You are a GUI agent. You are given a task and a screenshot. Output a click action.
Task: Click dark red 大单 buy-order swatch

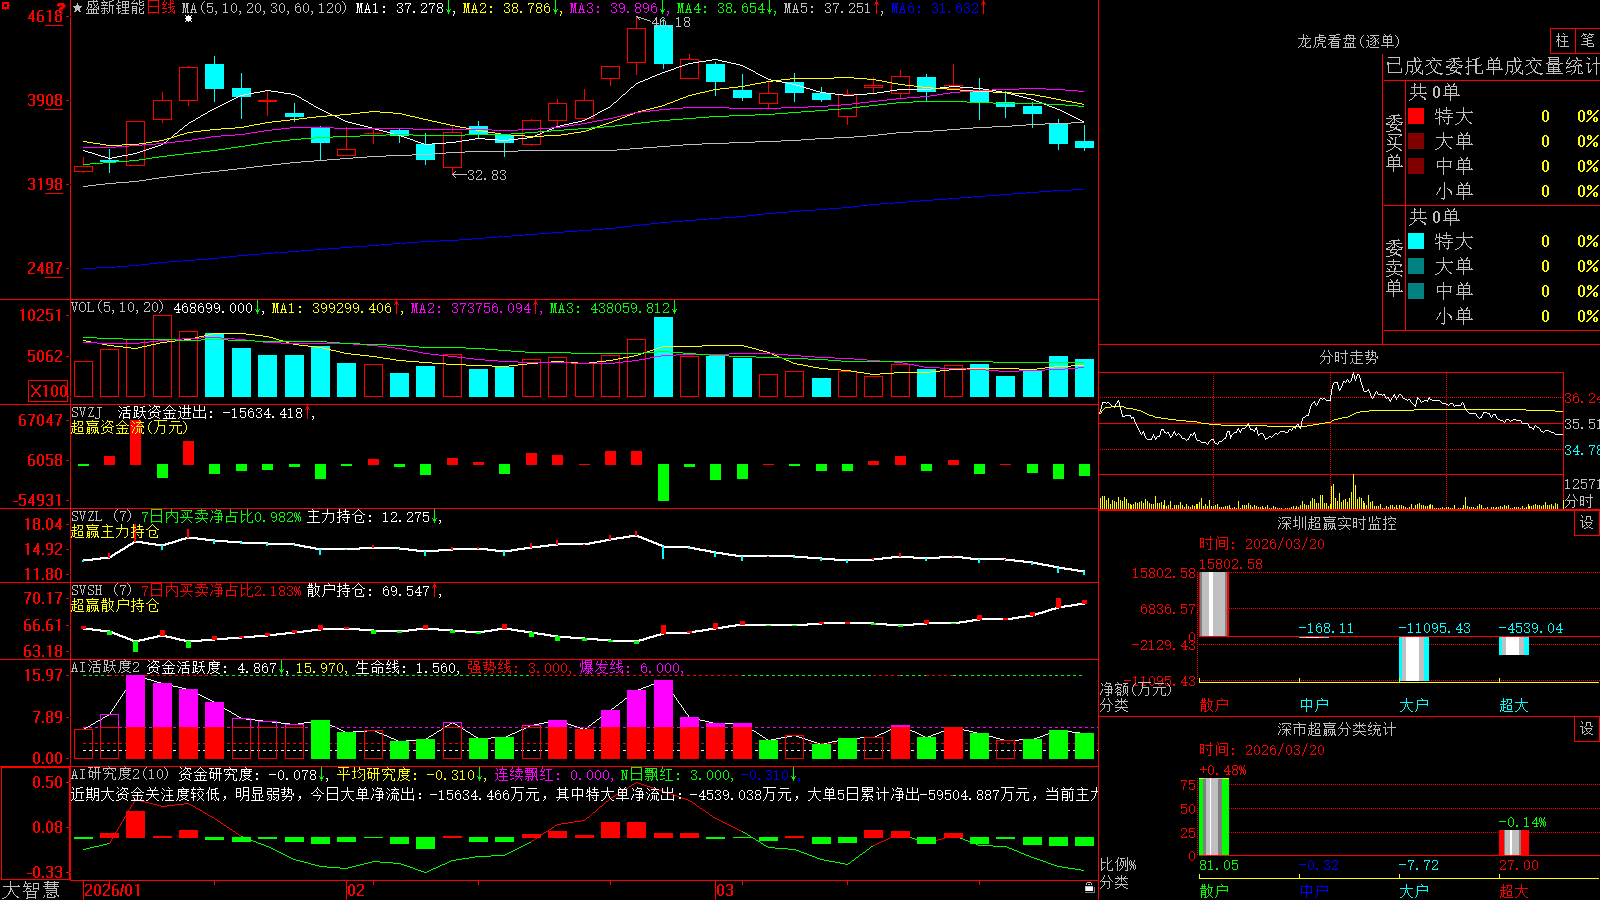[x=1416, y=141]
